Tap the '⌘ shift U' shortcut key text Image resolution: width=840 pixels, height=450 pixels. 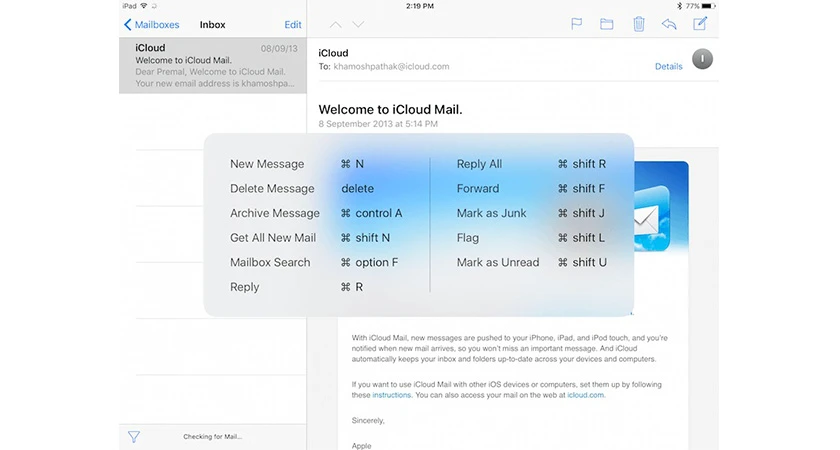[582, 262]
